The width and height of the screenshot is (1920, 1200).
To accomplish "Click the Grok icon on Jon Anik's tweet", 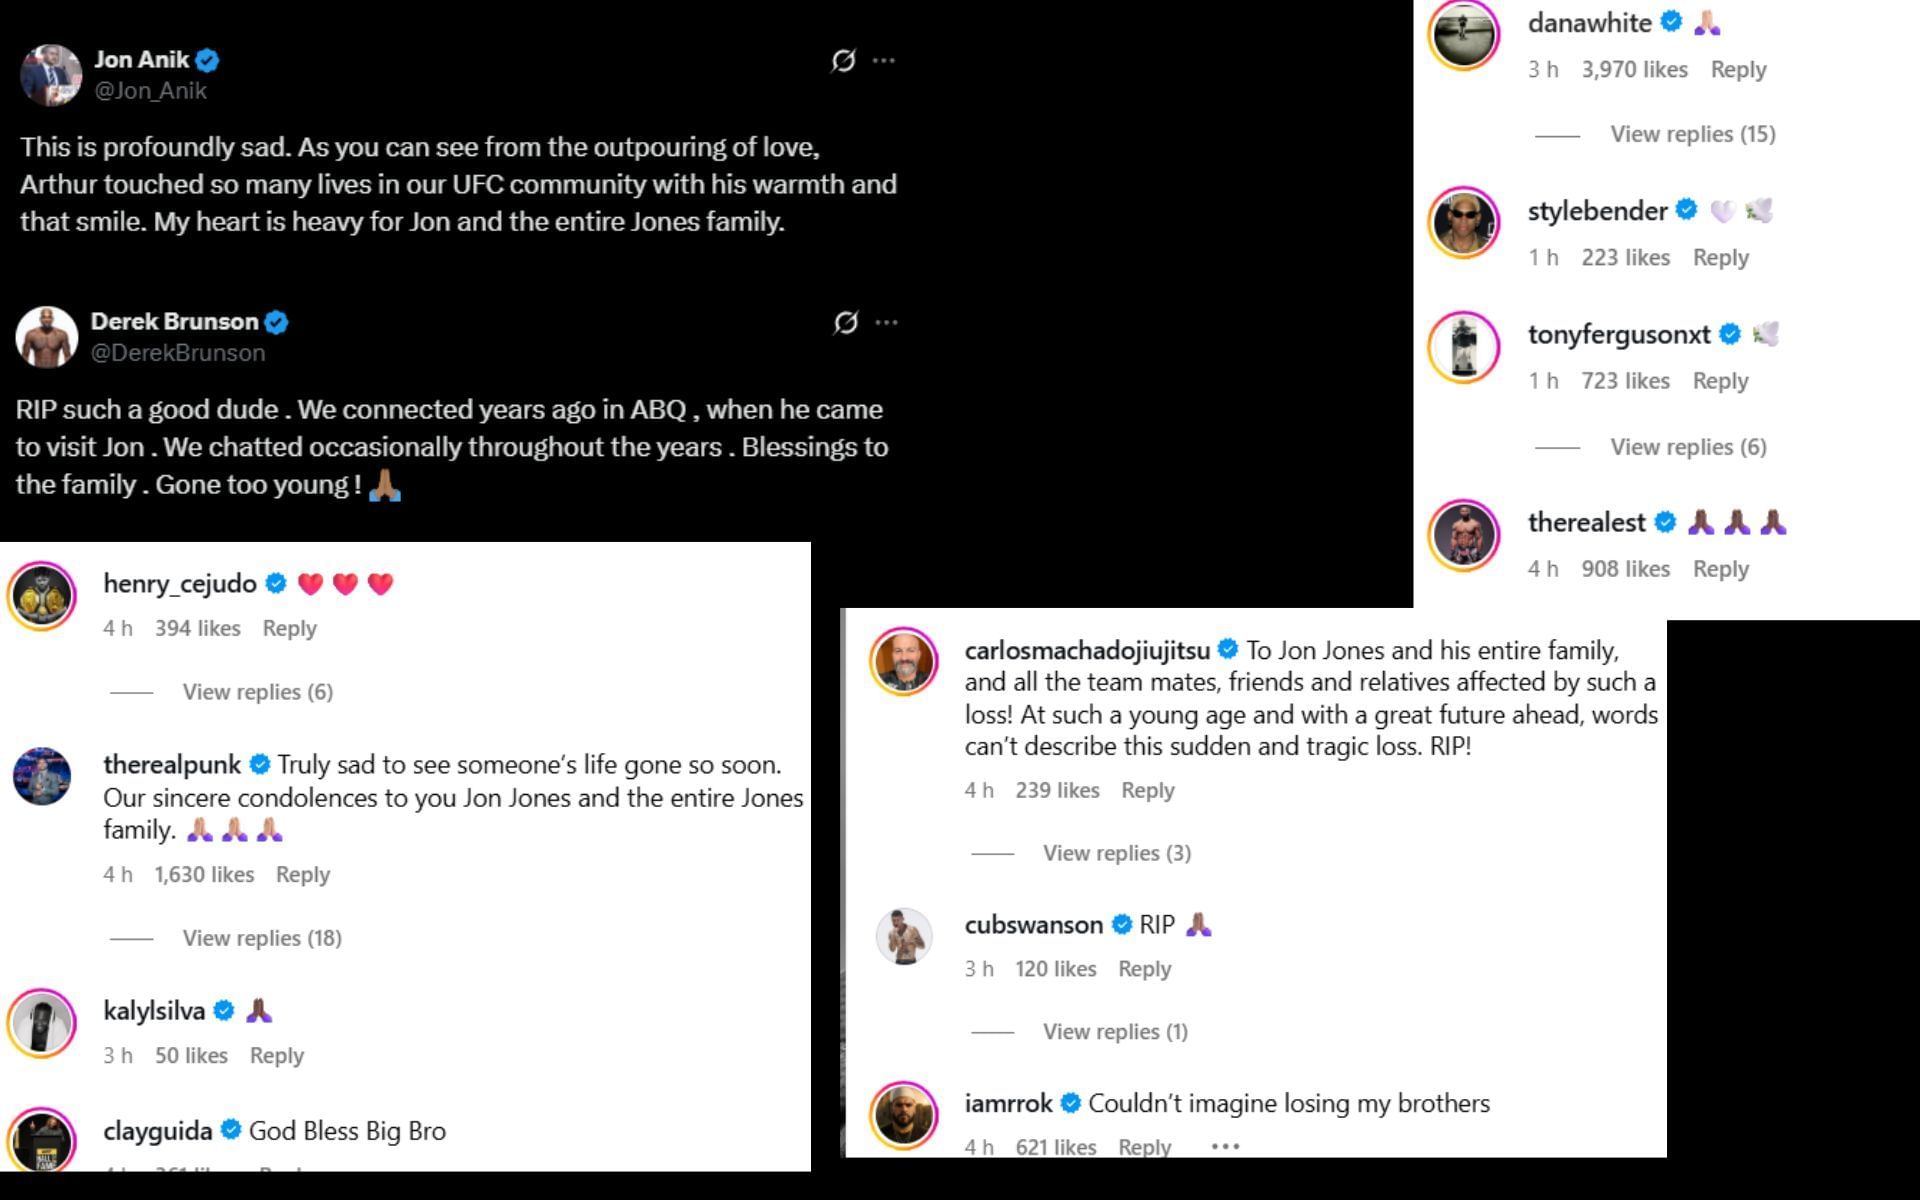I will point(843,61).
